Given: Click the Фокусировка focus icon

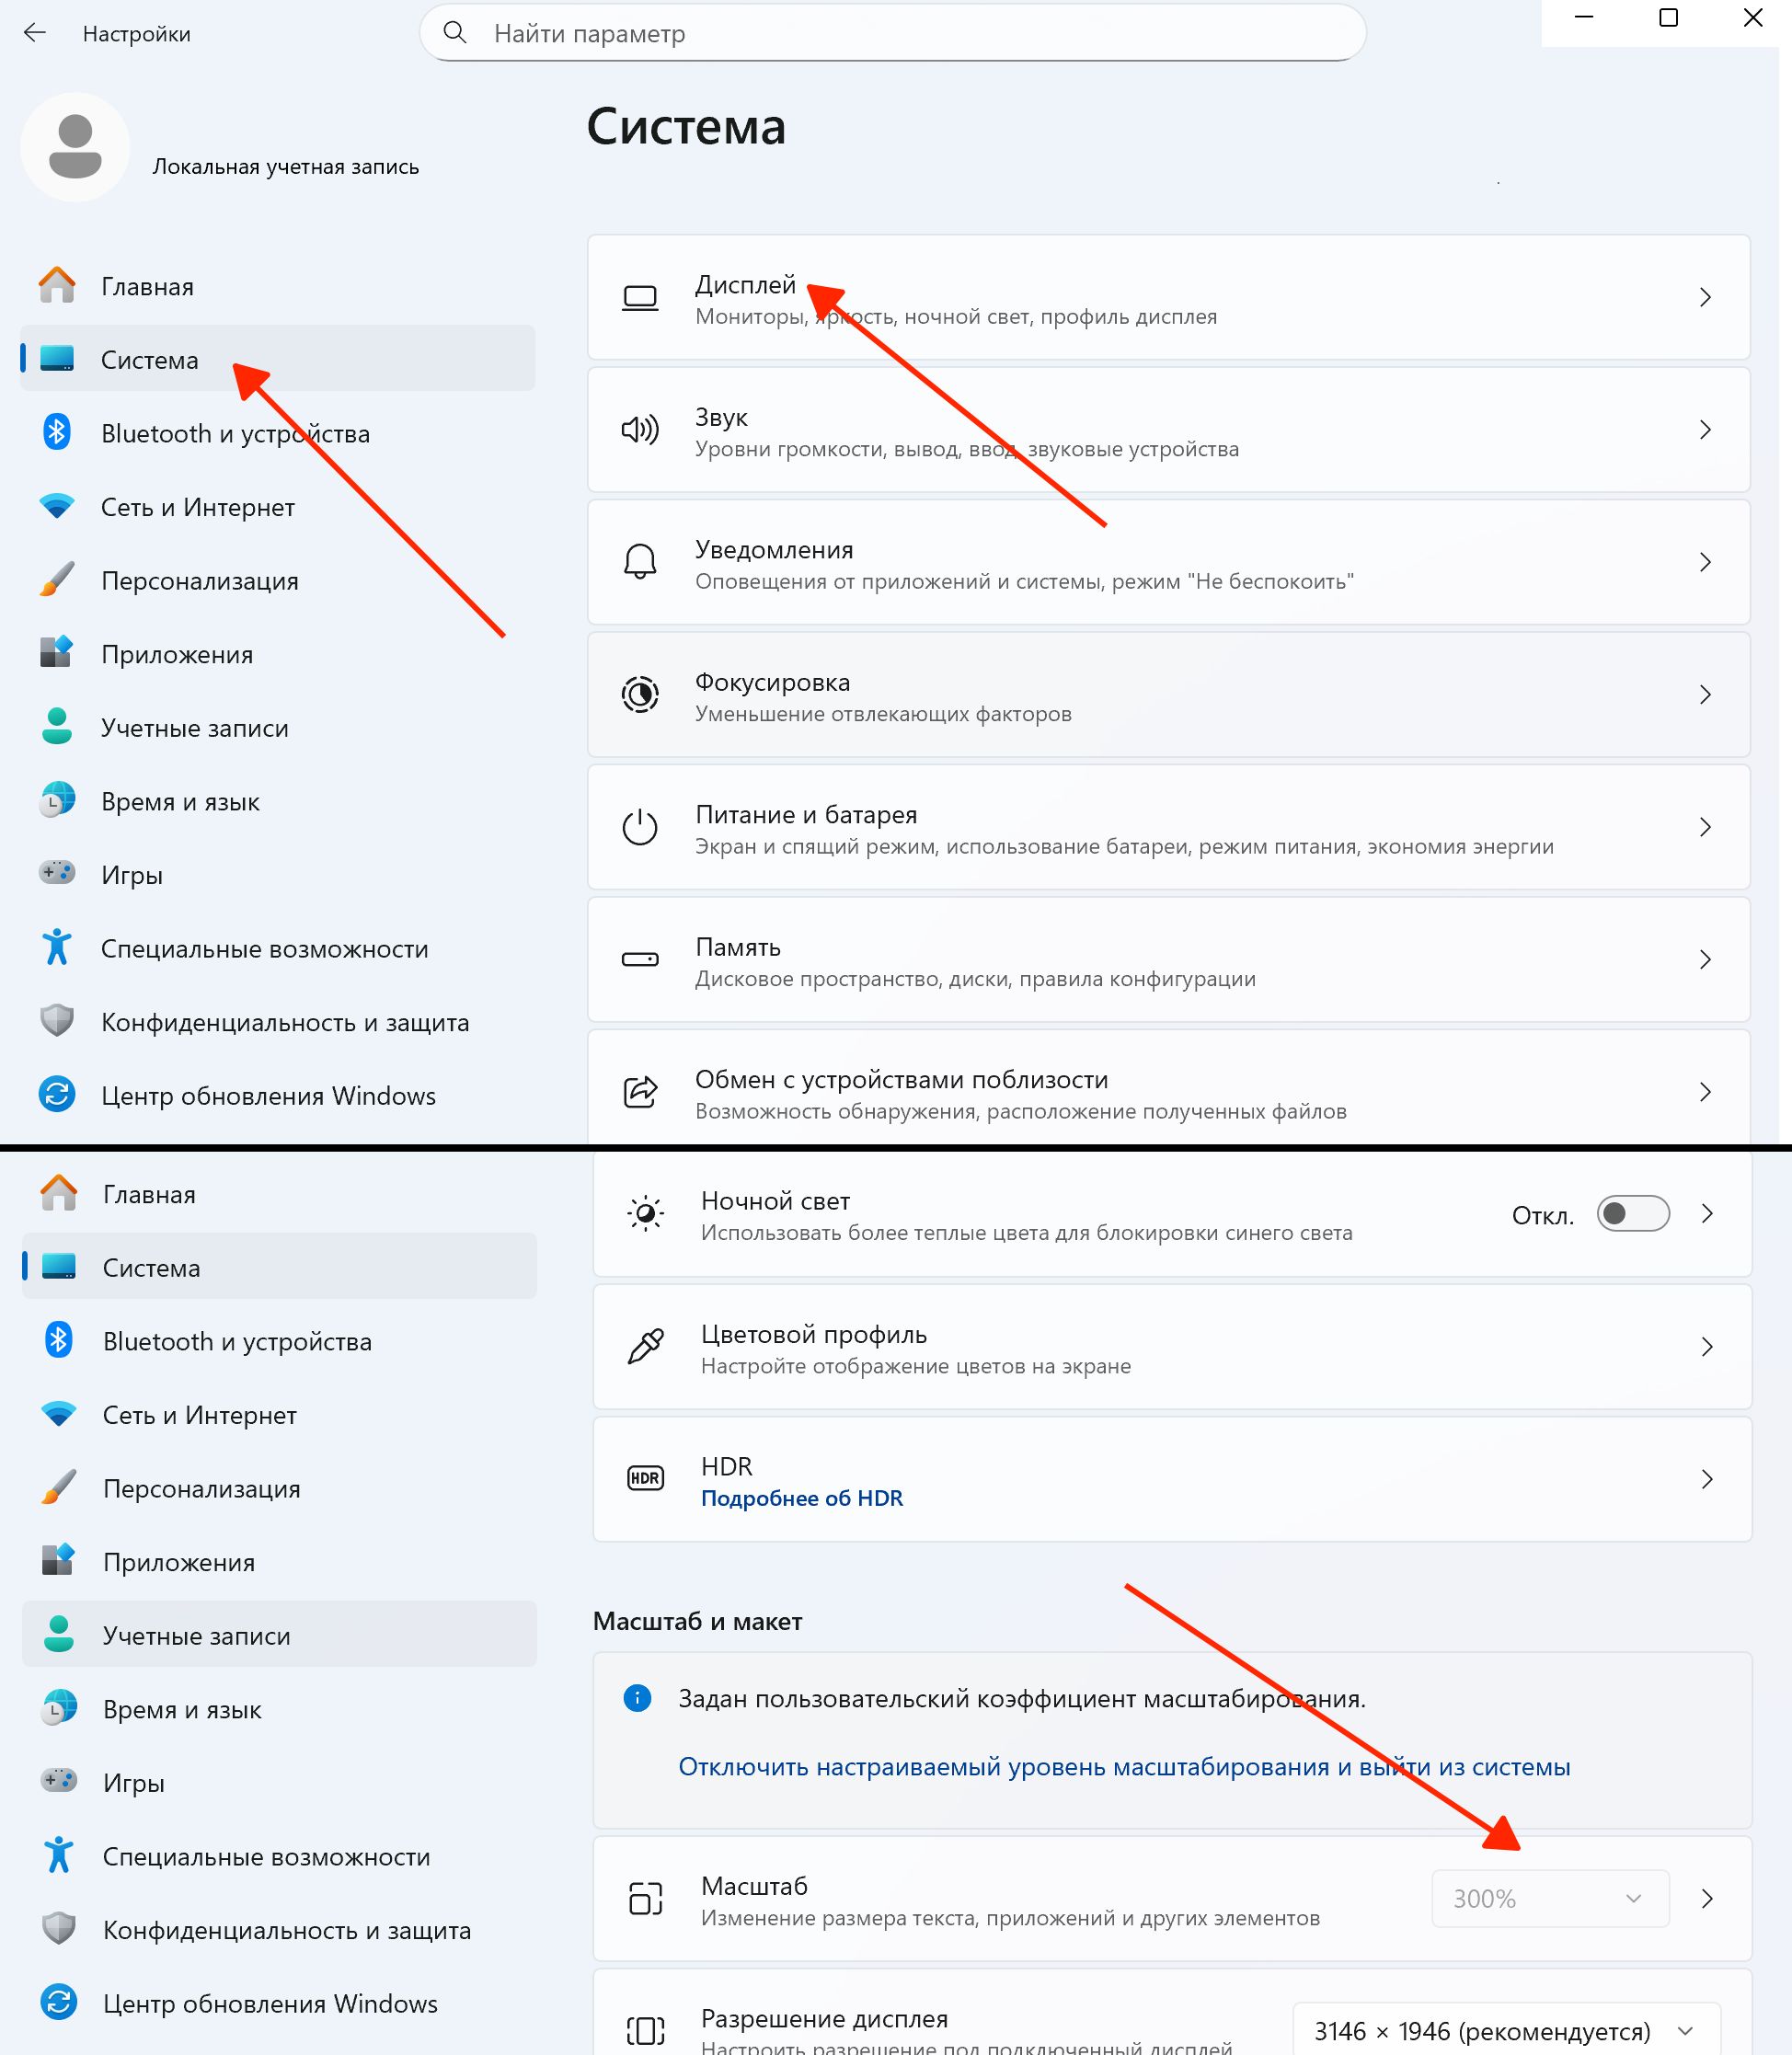Looking at the screenshot, I should [x=640, y=694].
